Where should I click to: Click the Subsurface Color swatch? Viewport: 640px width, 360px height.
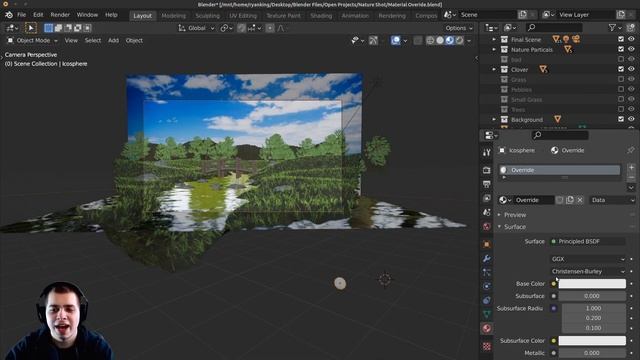(592, 340)
